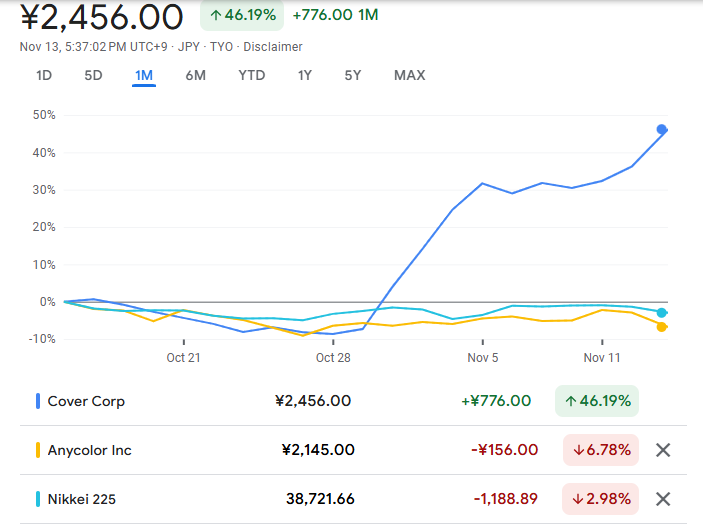Select the MAX time range
The width and height of the screenshot is (703, 528).
tap(409, 75)
